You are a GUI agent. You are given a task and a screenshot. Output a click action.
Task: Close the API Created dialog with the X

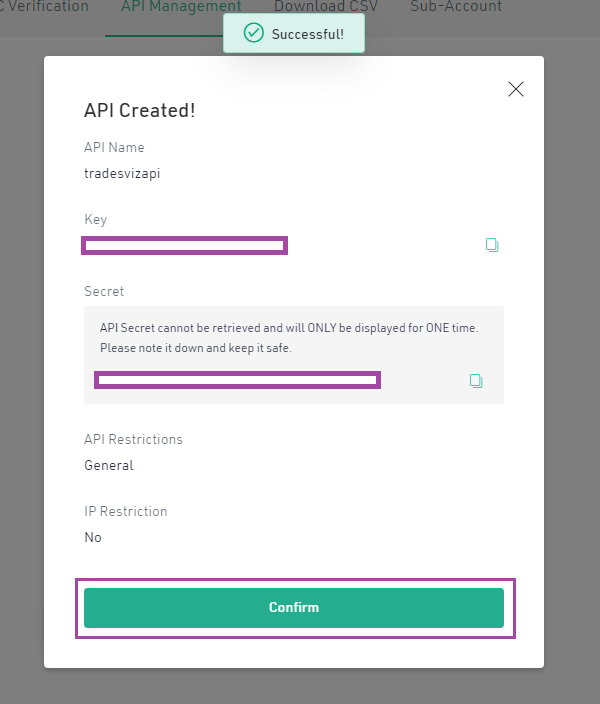(516, 89)
